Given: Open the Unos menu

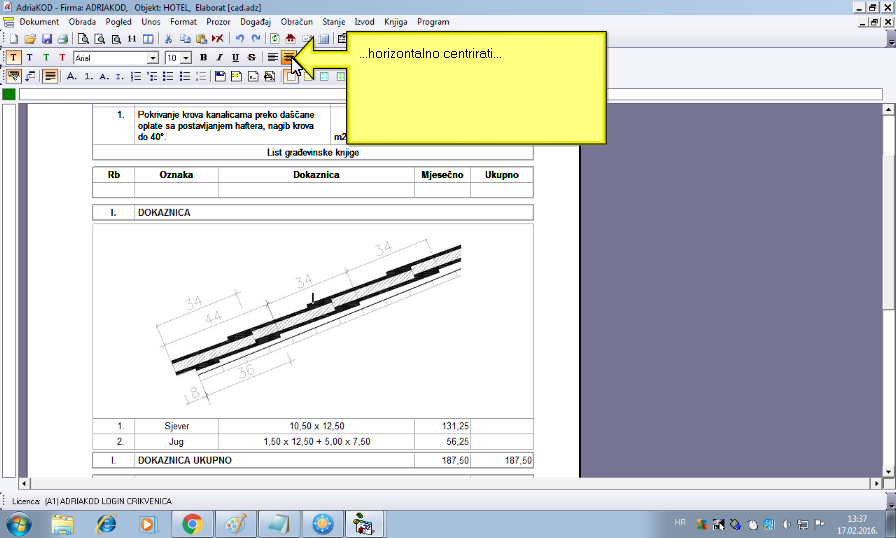Looking at the screenshot, I should click(151, 22).
